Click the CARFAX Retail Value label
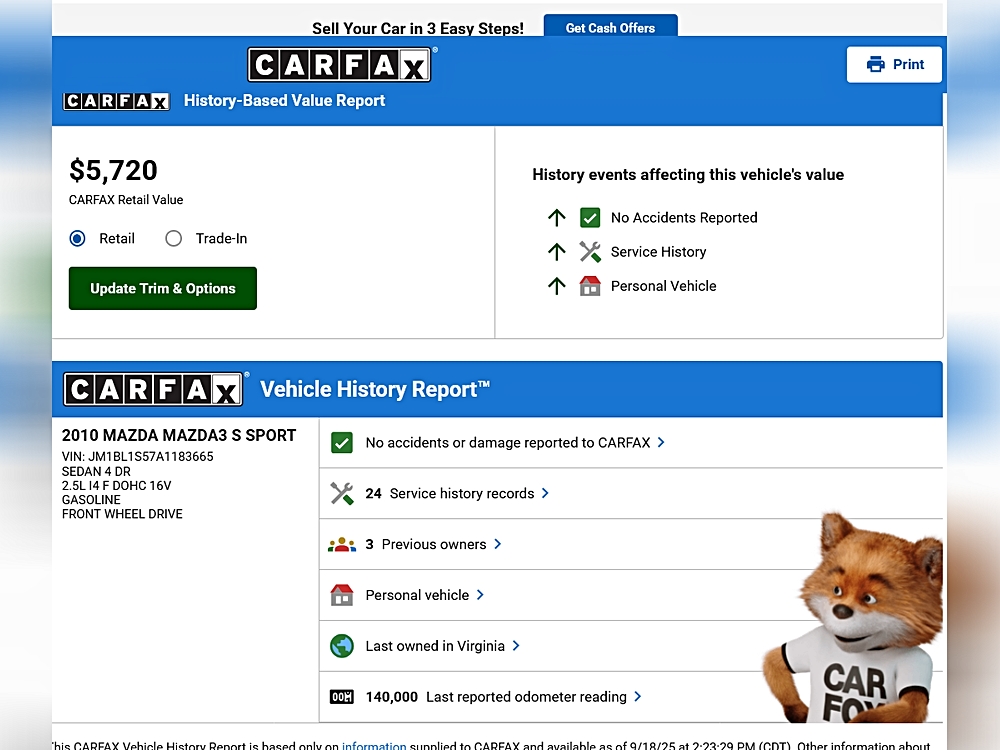This screenshot has width=1000, height=750. (x=126, y=200)
